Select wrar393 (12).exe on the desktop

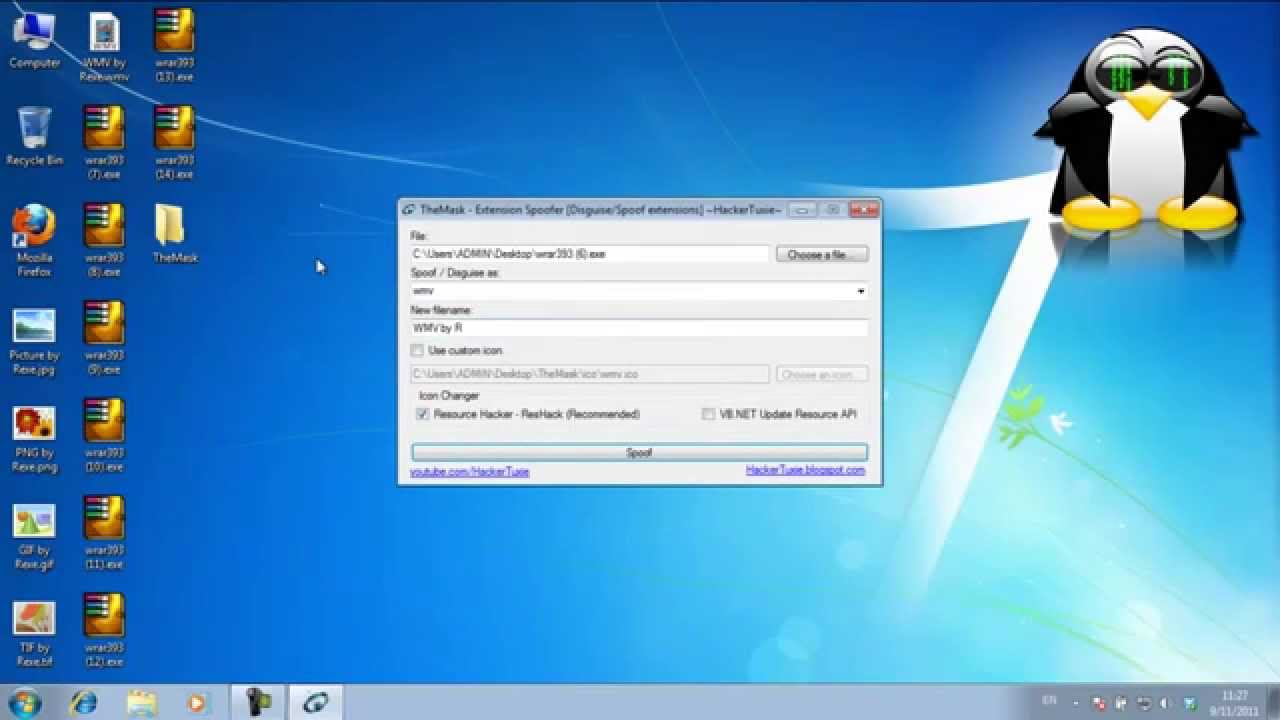pyautogui.click(x=104, y=631)
